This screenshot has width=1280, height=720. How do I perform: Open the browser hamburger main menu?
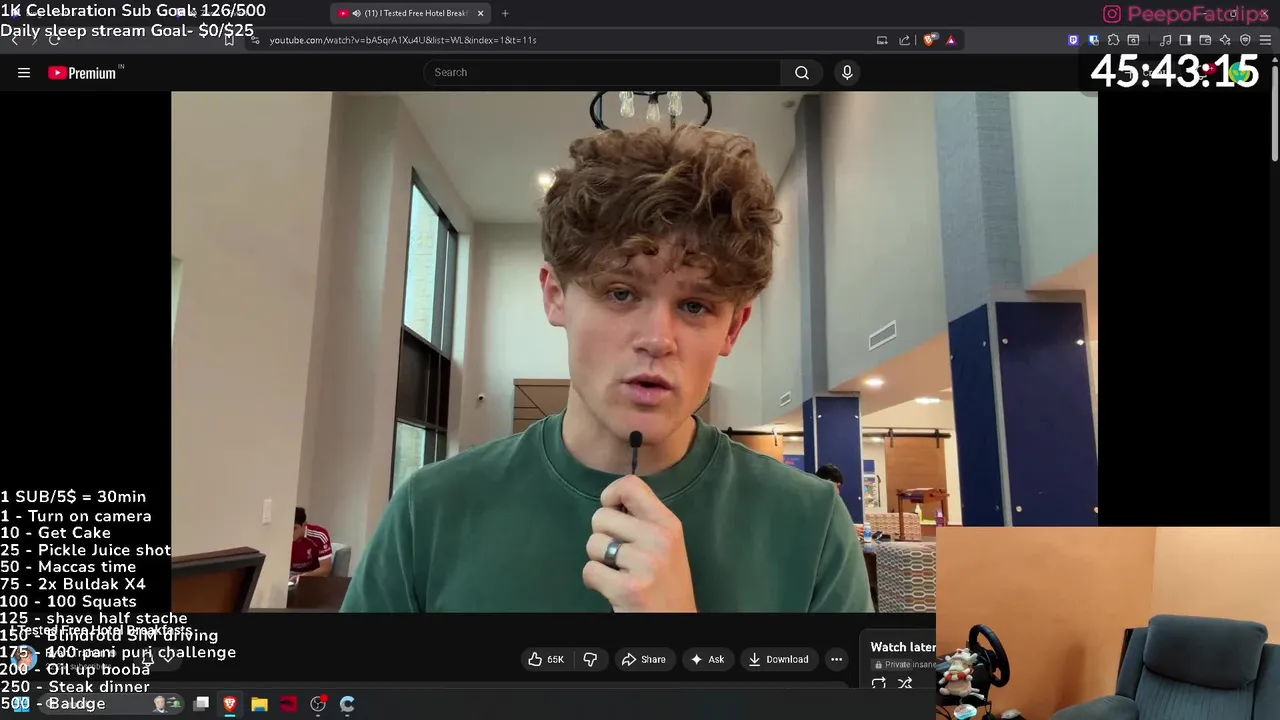point(1265,40)
